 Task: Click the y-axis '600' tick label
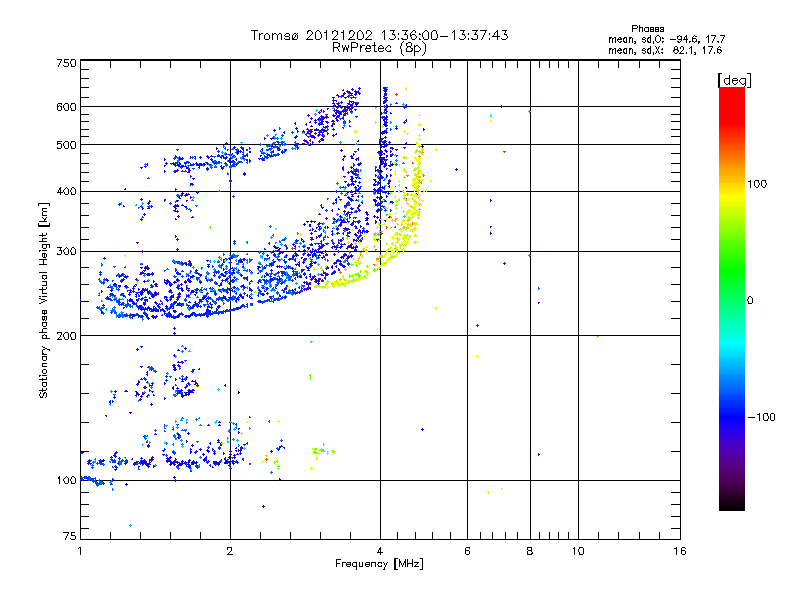pos(66,107)
